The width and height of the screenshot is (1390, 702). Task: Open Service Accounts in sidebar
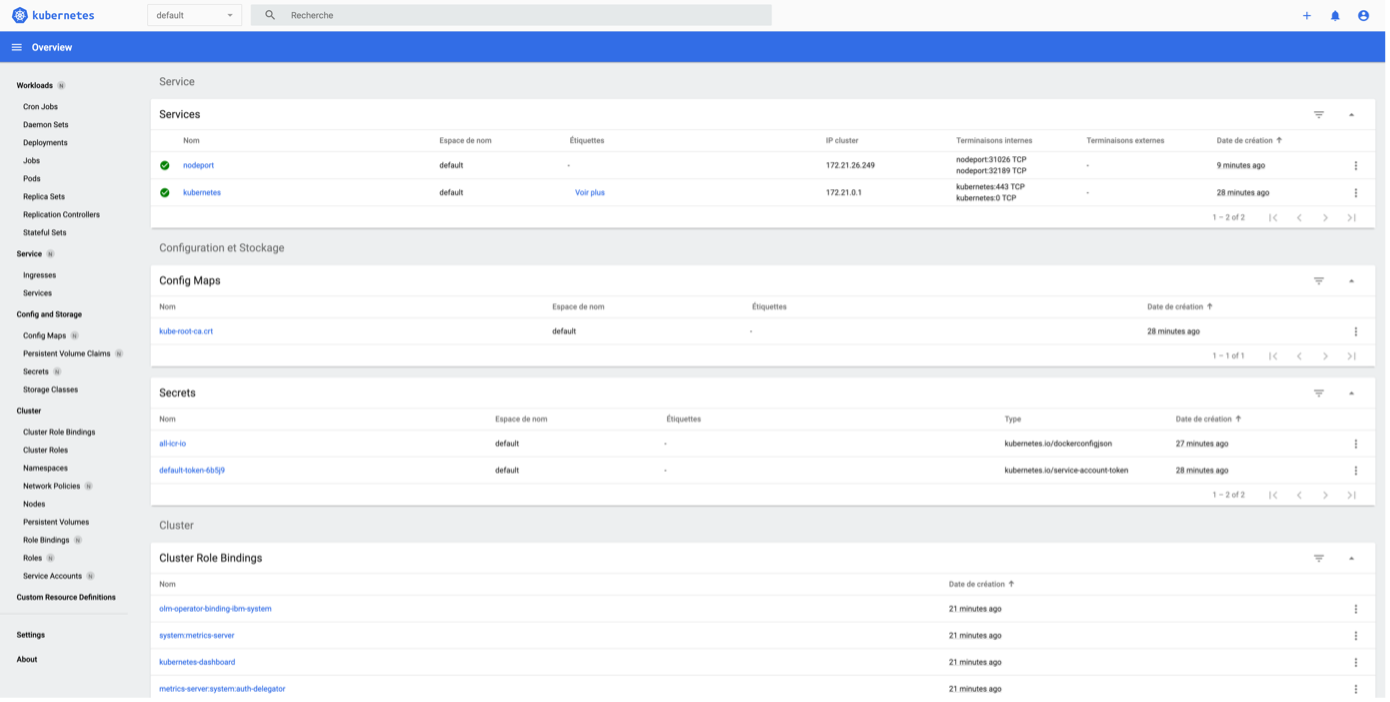pos(52,576)
